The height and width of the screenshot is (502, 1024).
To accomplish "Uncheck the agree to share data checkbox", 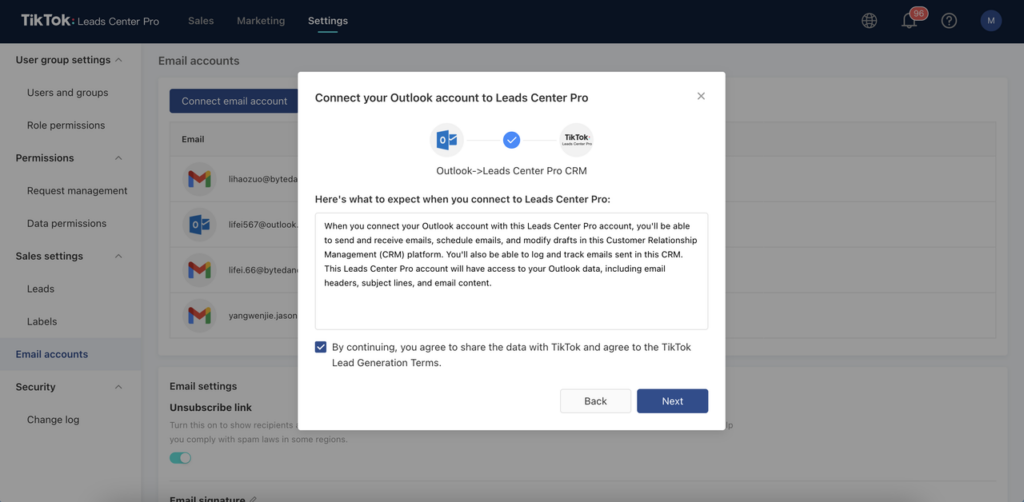I will coord(321,347).
